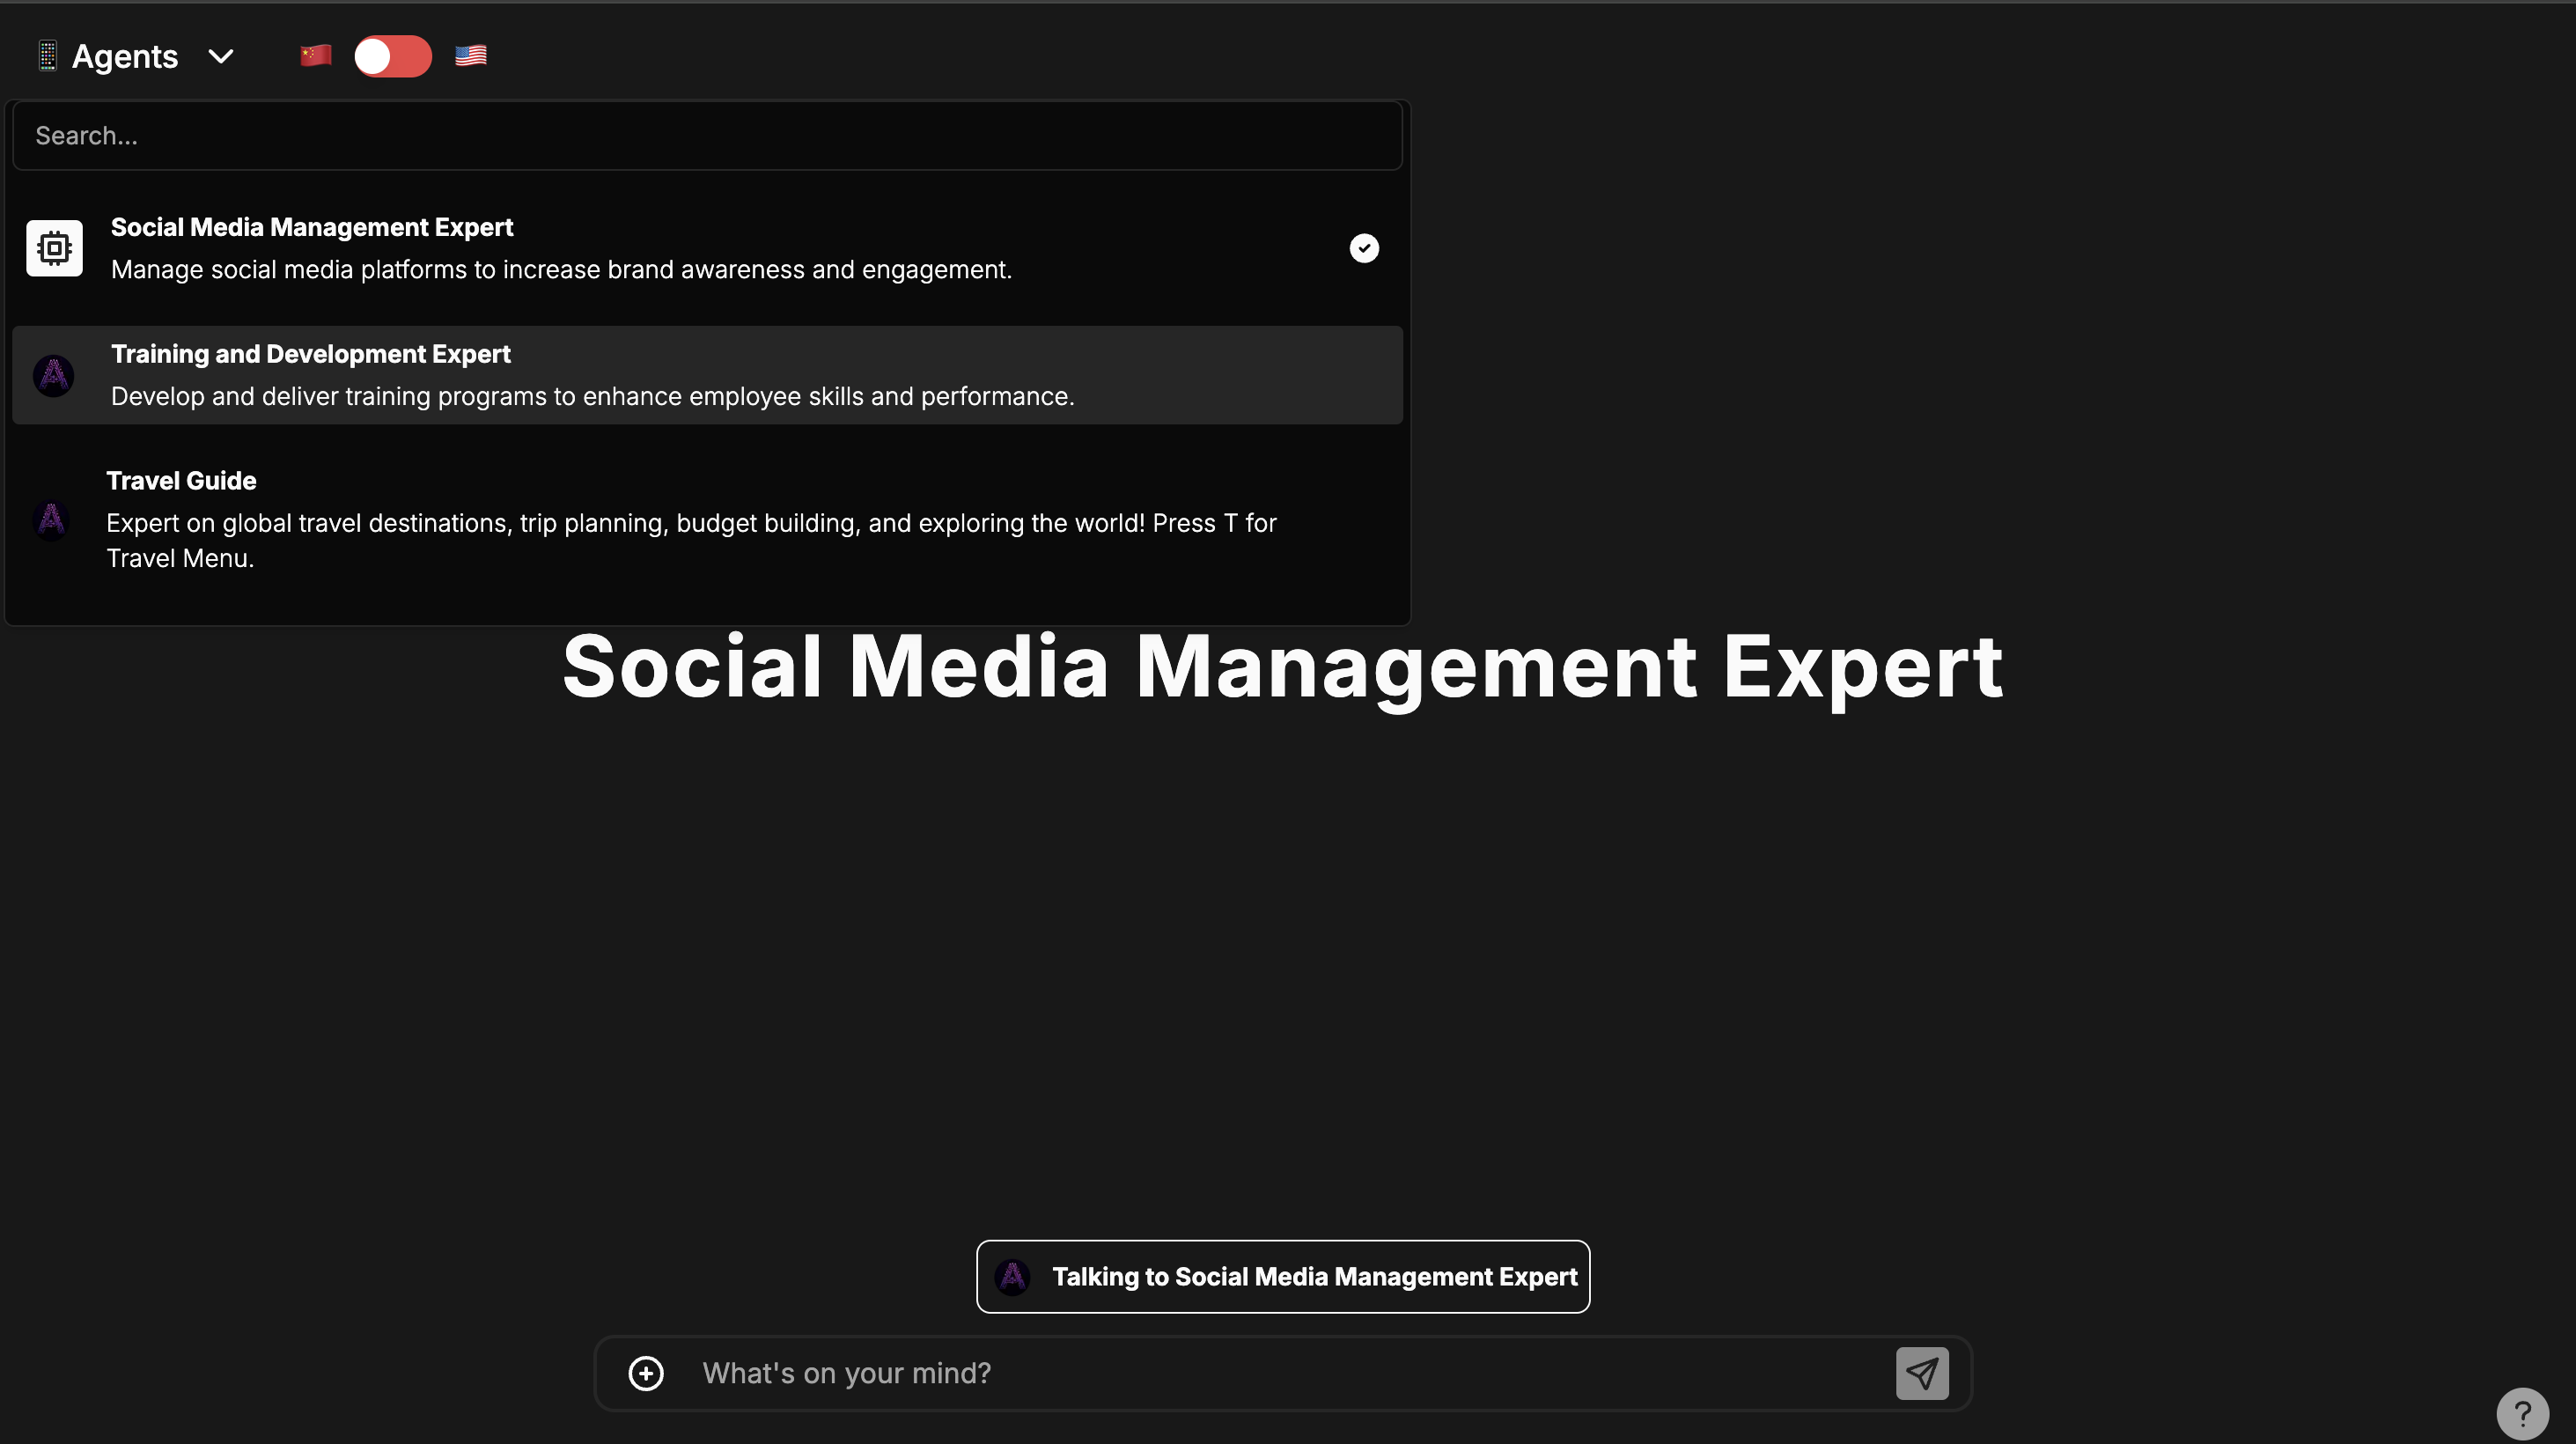Click the China flag icon
The height and width of the screenshot is (1444, 2576).
click(x=315, y=55)
